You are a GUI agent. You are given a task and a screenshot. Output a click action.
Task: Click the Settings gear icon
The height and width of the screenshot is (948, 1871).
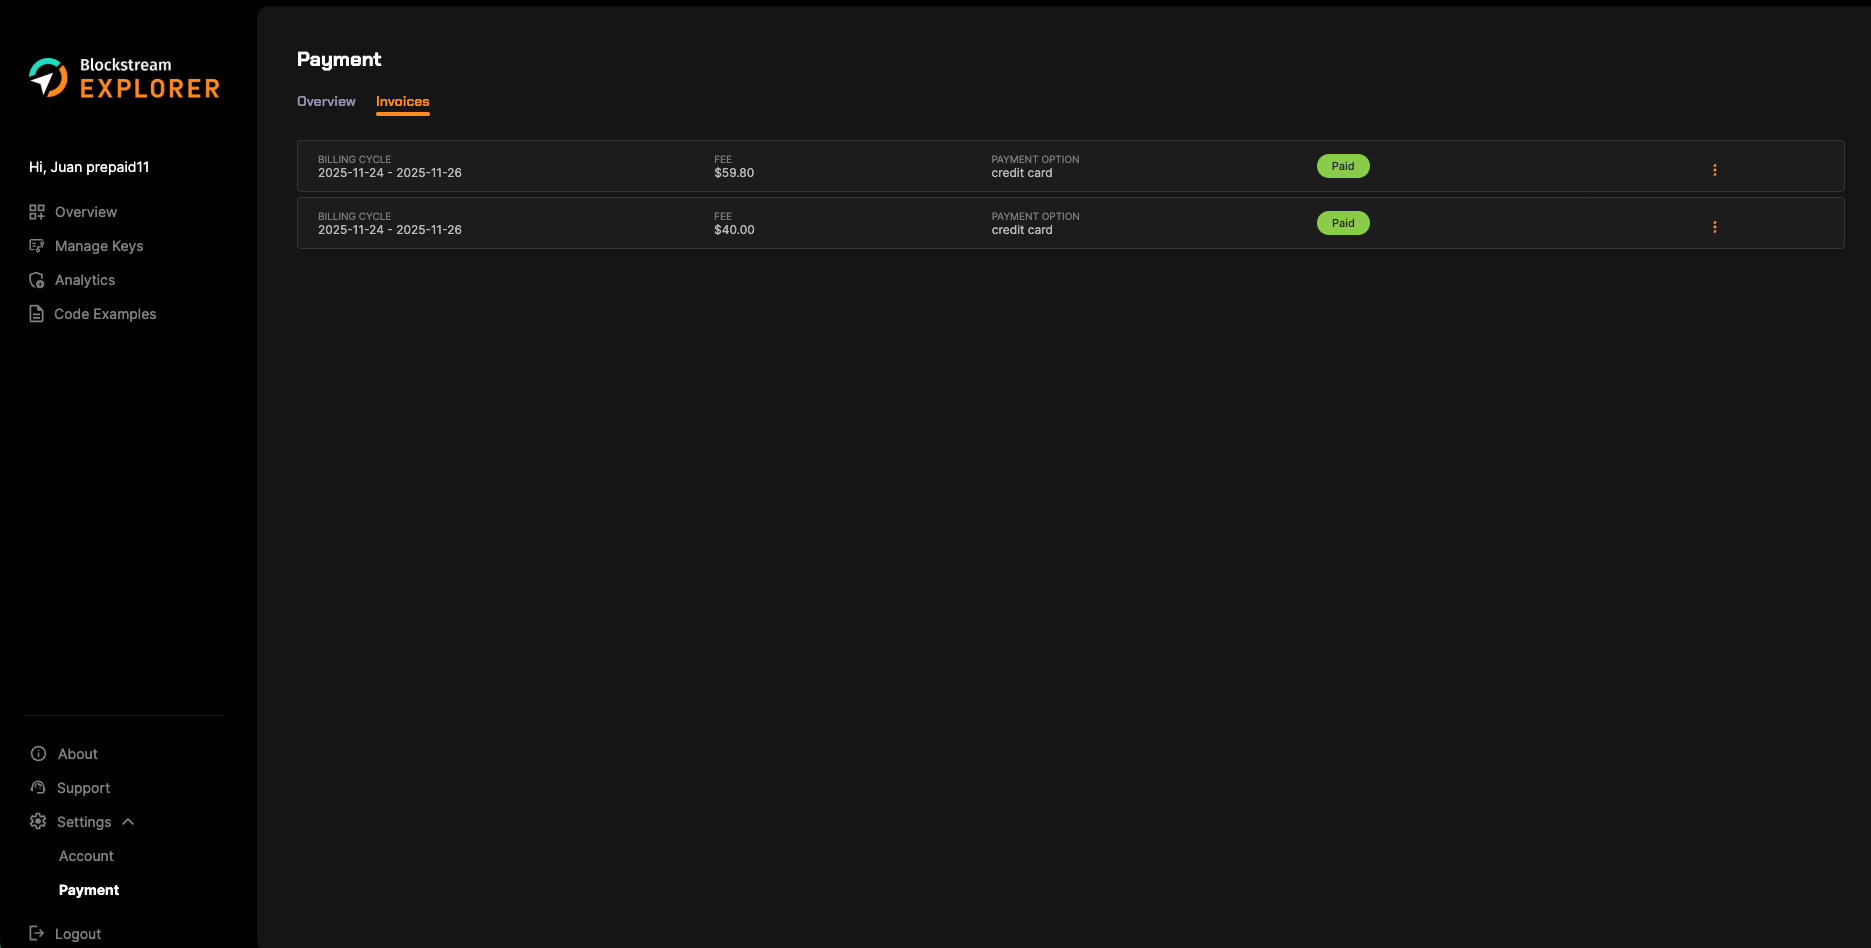tap(37, 821)
